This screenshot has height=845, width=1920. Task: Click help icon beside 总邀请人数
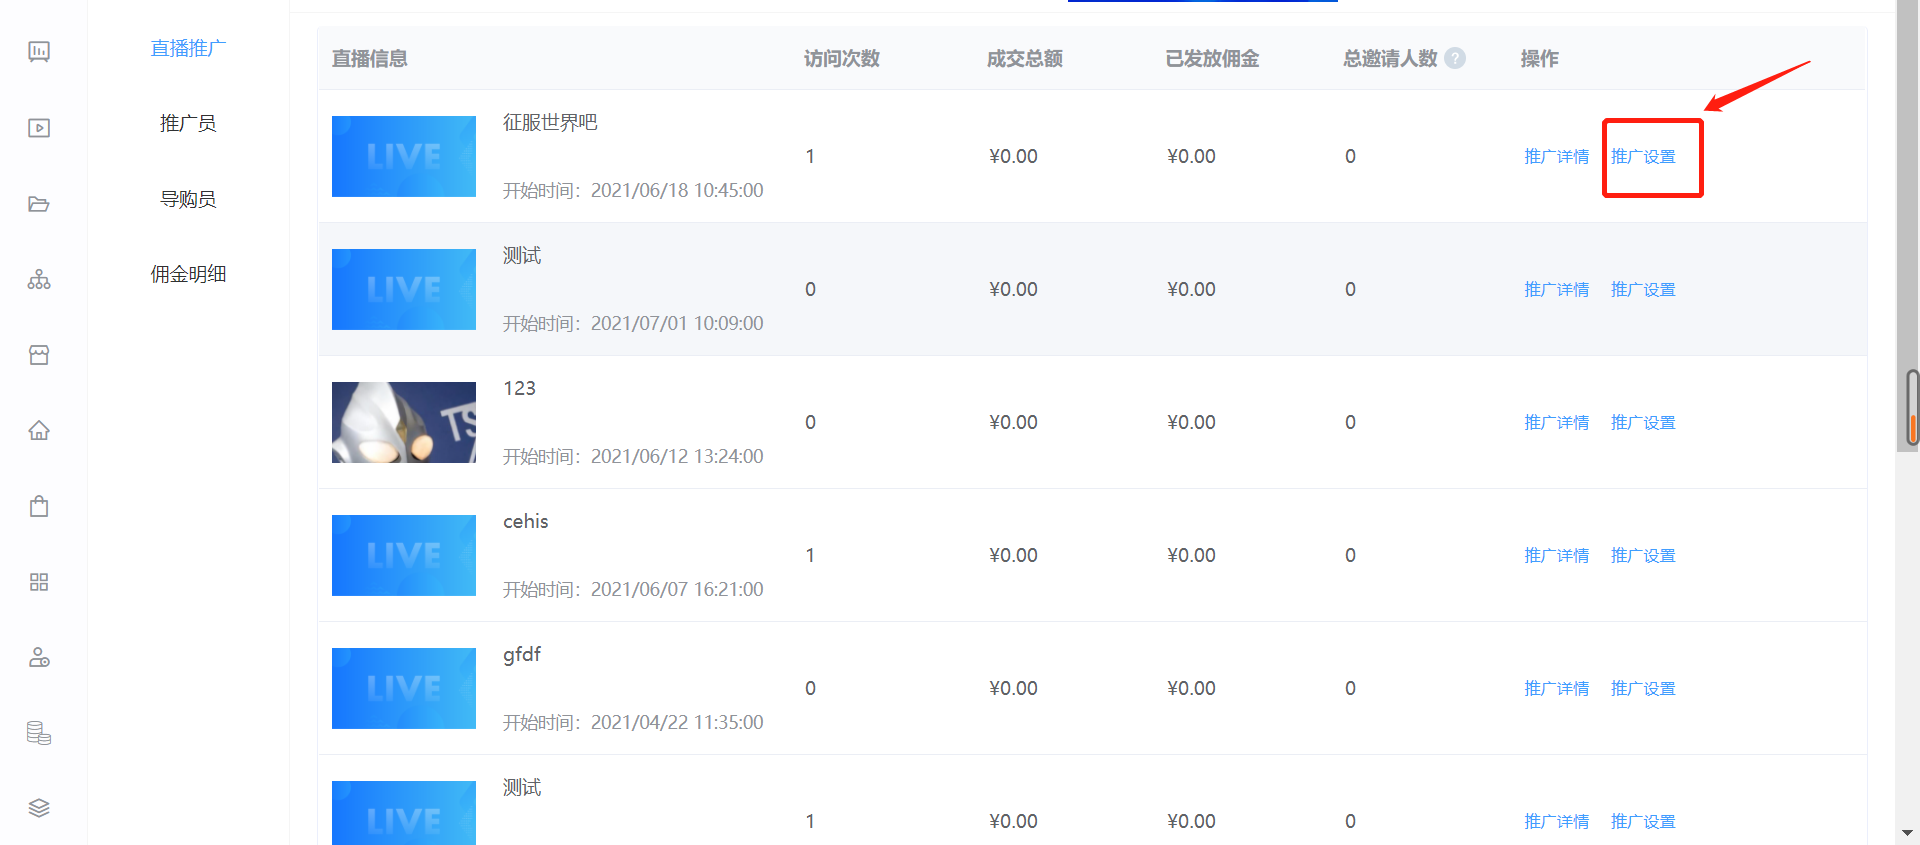(x=1456, y=58)
